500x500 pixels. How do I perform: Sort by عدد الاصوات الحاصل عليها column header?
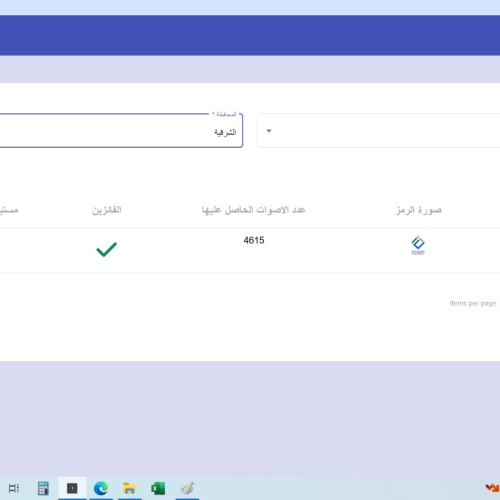click(253, 210)
